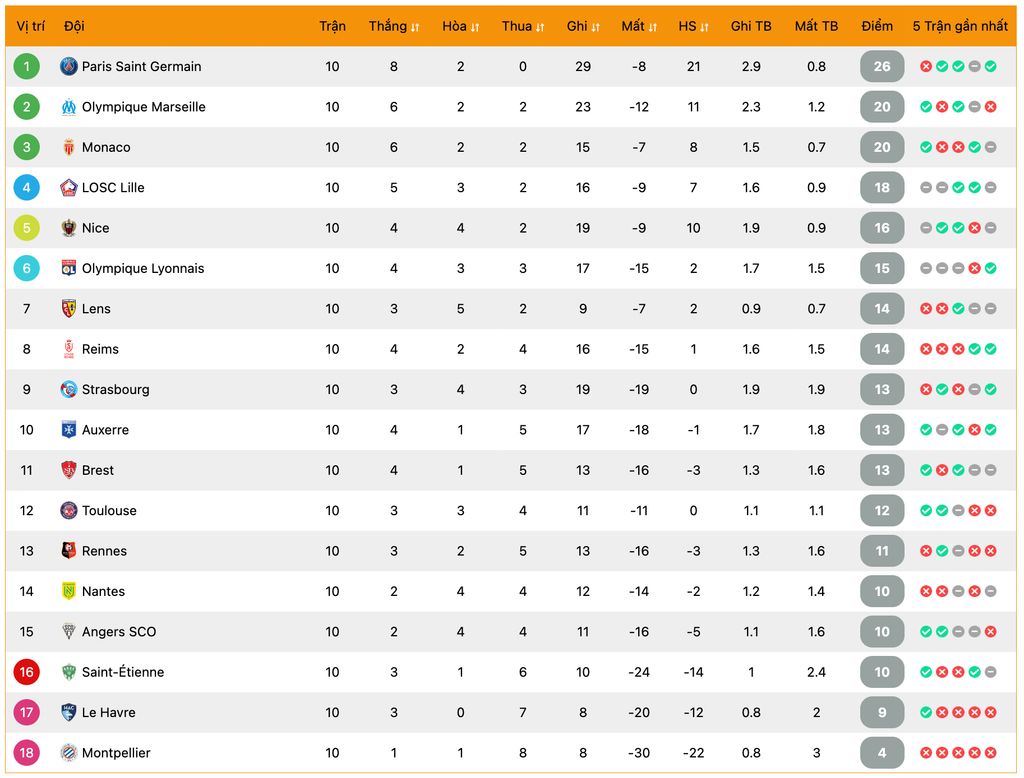This screenshot has height=778, width=1024.
Task: Click the Strasbourg club crest icon
Action: (x=69, y=389)
